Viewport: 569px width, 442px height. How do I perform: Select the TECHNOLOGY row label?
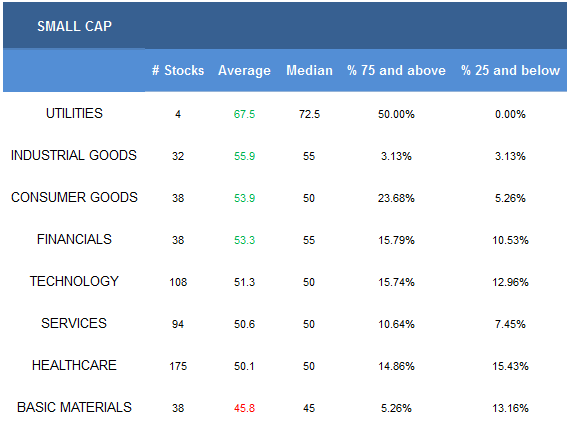[x=74, y=281]
